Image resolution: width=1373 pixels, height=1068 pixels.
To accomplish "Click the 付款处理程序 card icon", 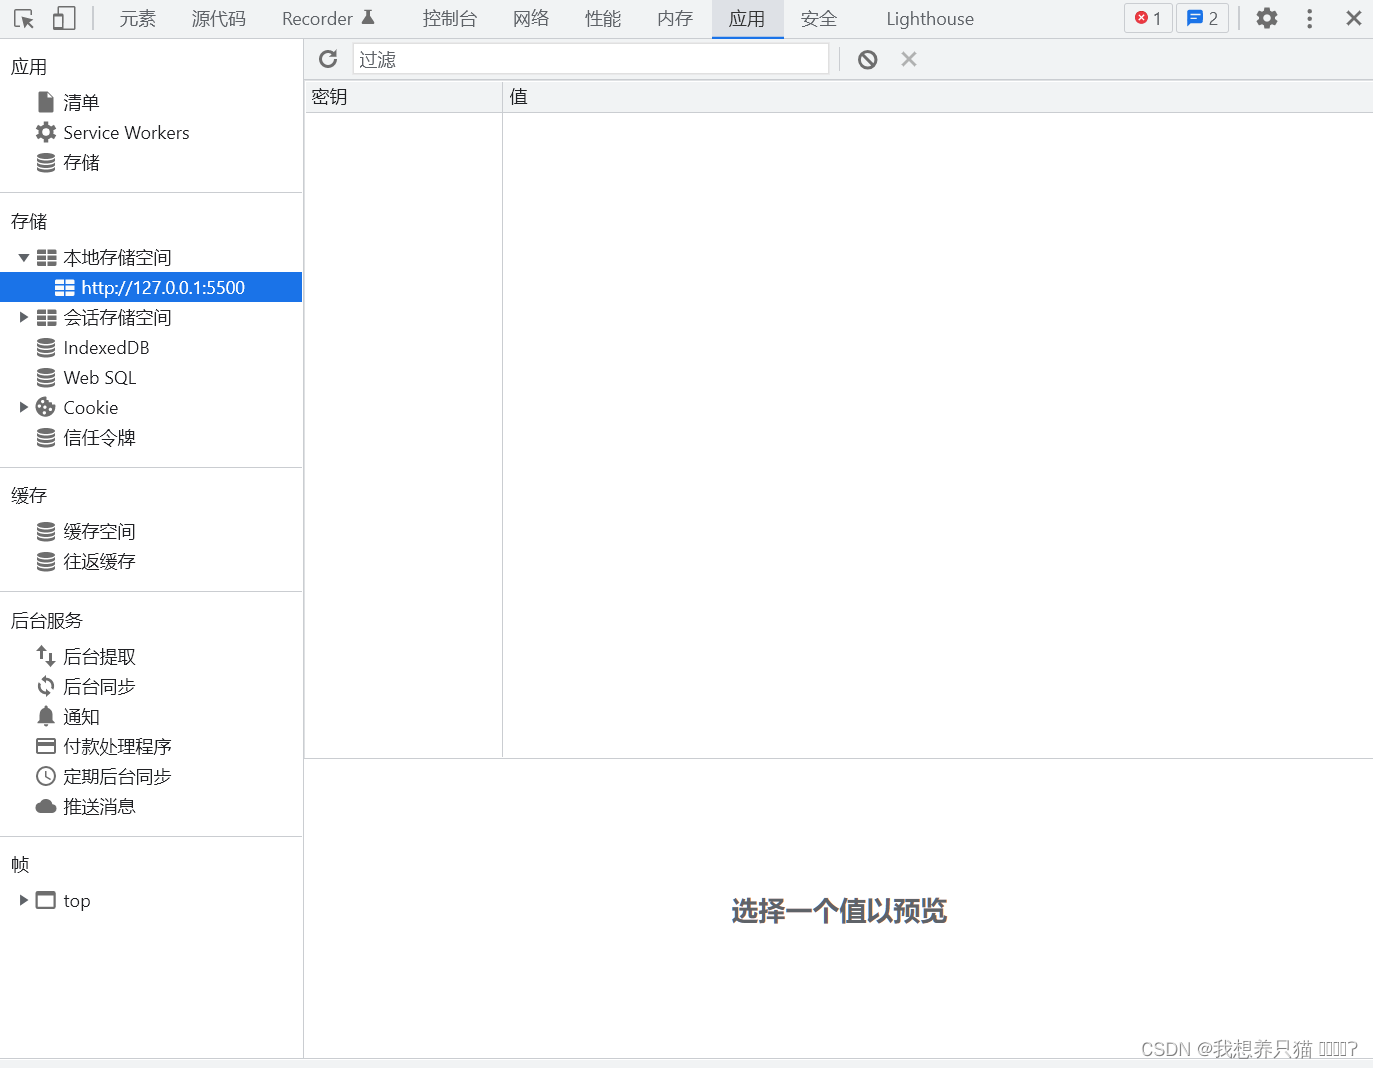I will 46,746.
